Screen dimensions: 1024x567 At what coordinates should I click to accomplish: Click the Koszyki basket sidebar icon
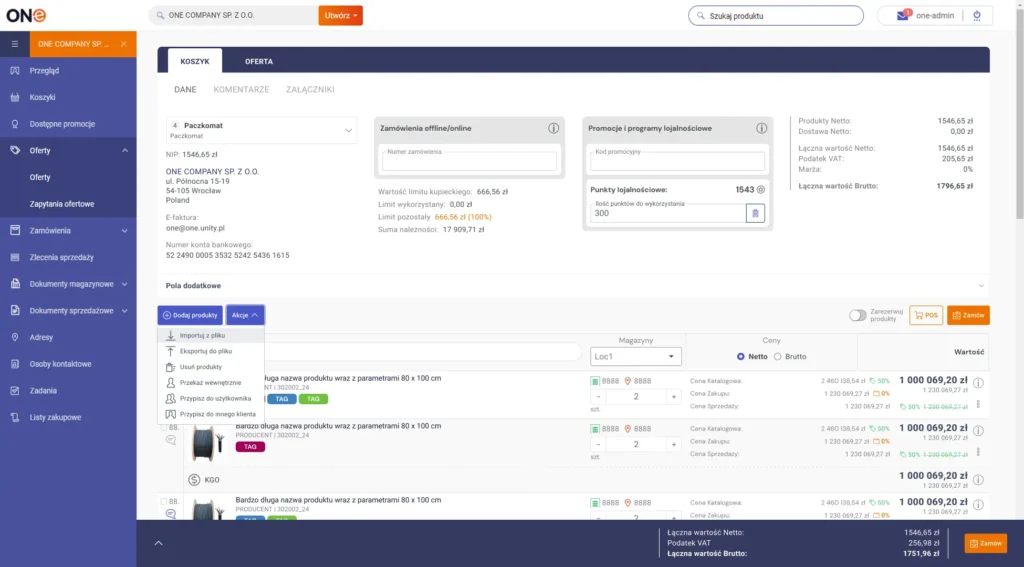coord(15,97)
